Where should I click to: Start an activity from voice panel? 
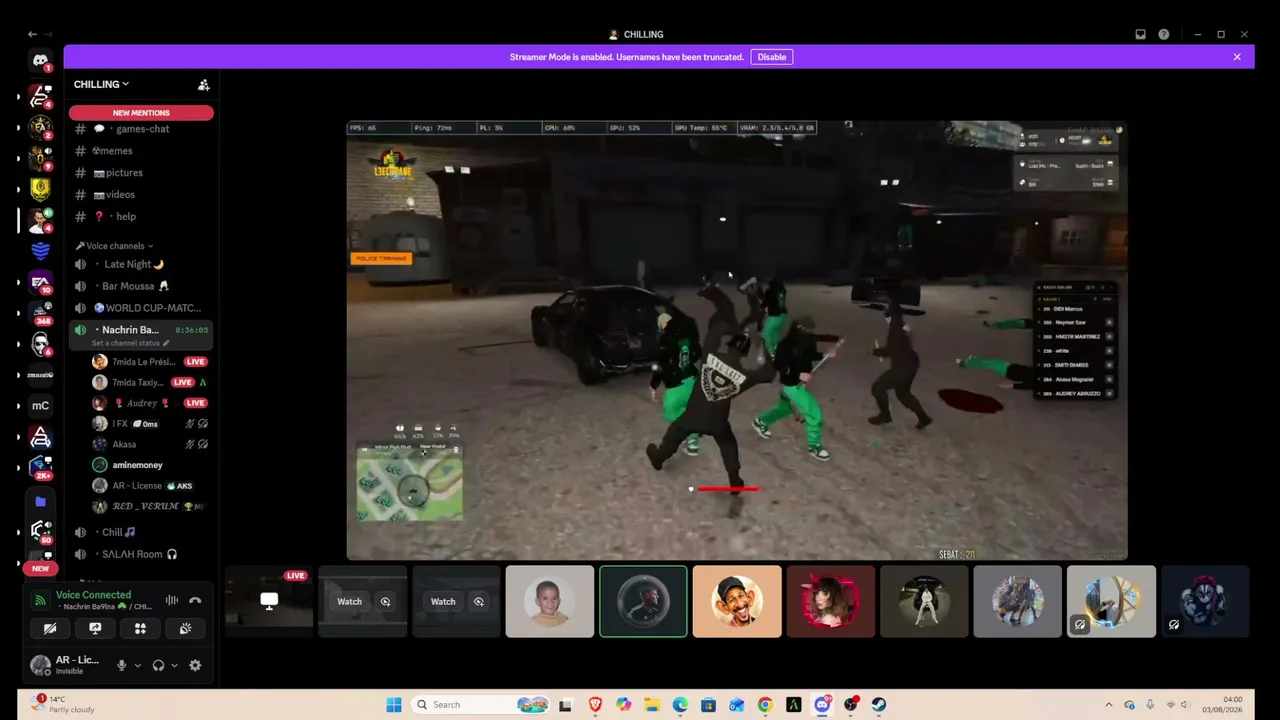(140, 628)
